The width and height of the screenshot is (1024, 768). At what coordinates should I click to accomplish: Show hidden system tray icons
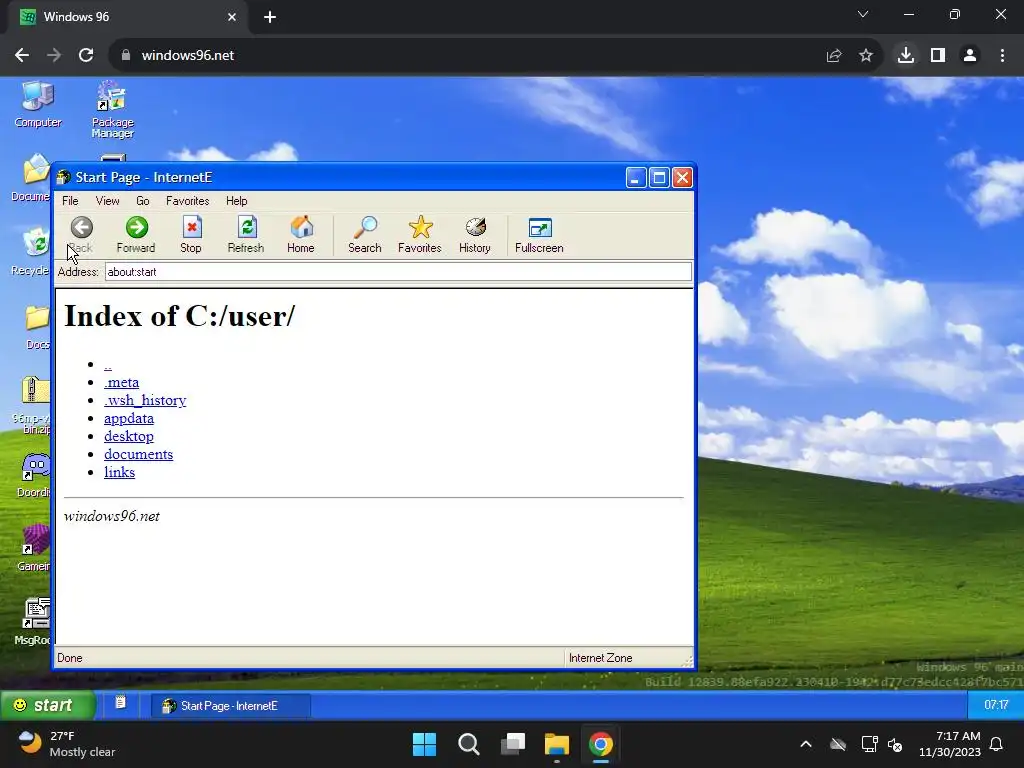click(x=806, y=744)
